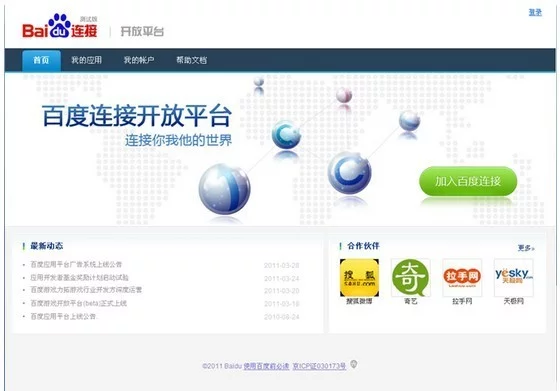Screen dimensions: 560x391
Task: Open news headline beside date 2011-03-24
Action: pos(79,277)
